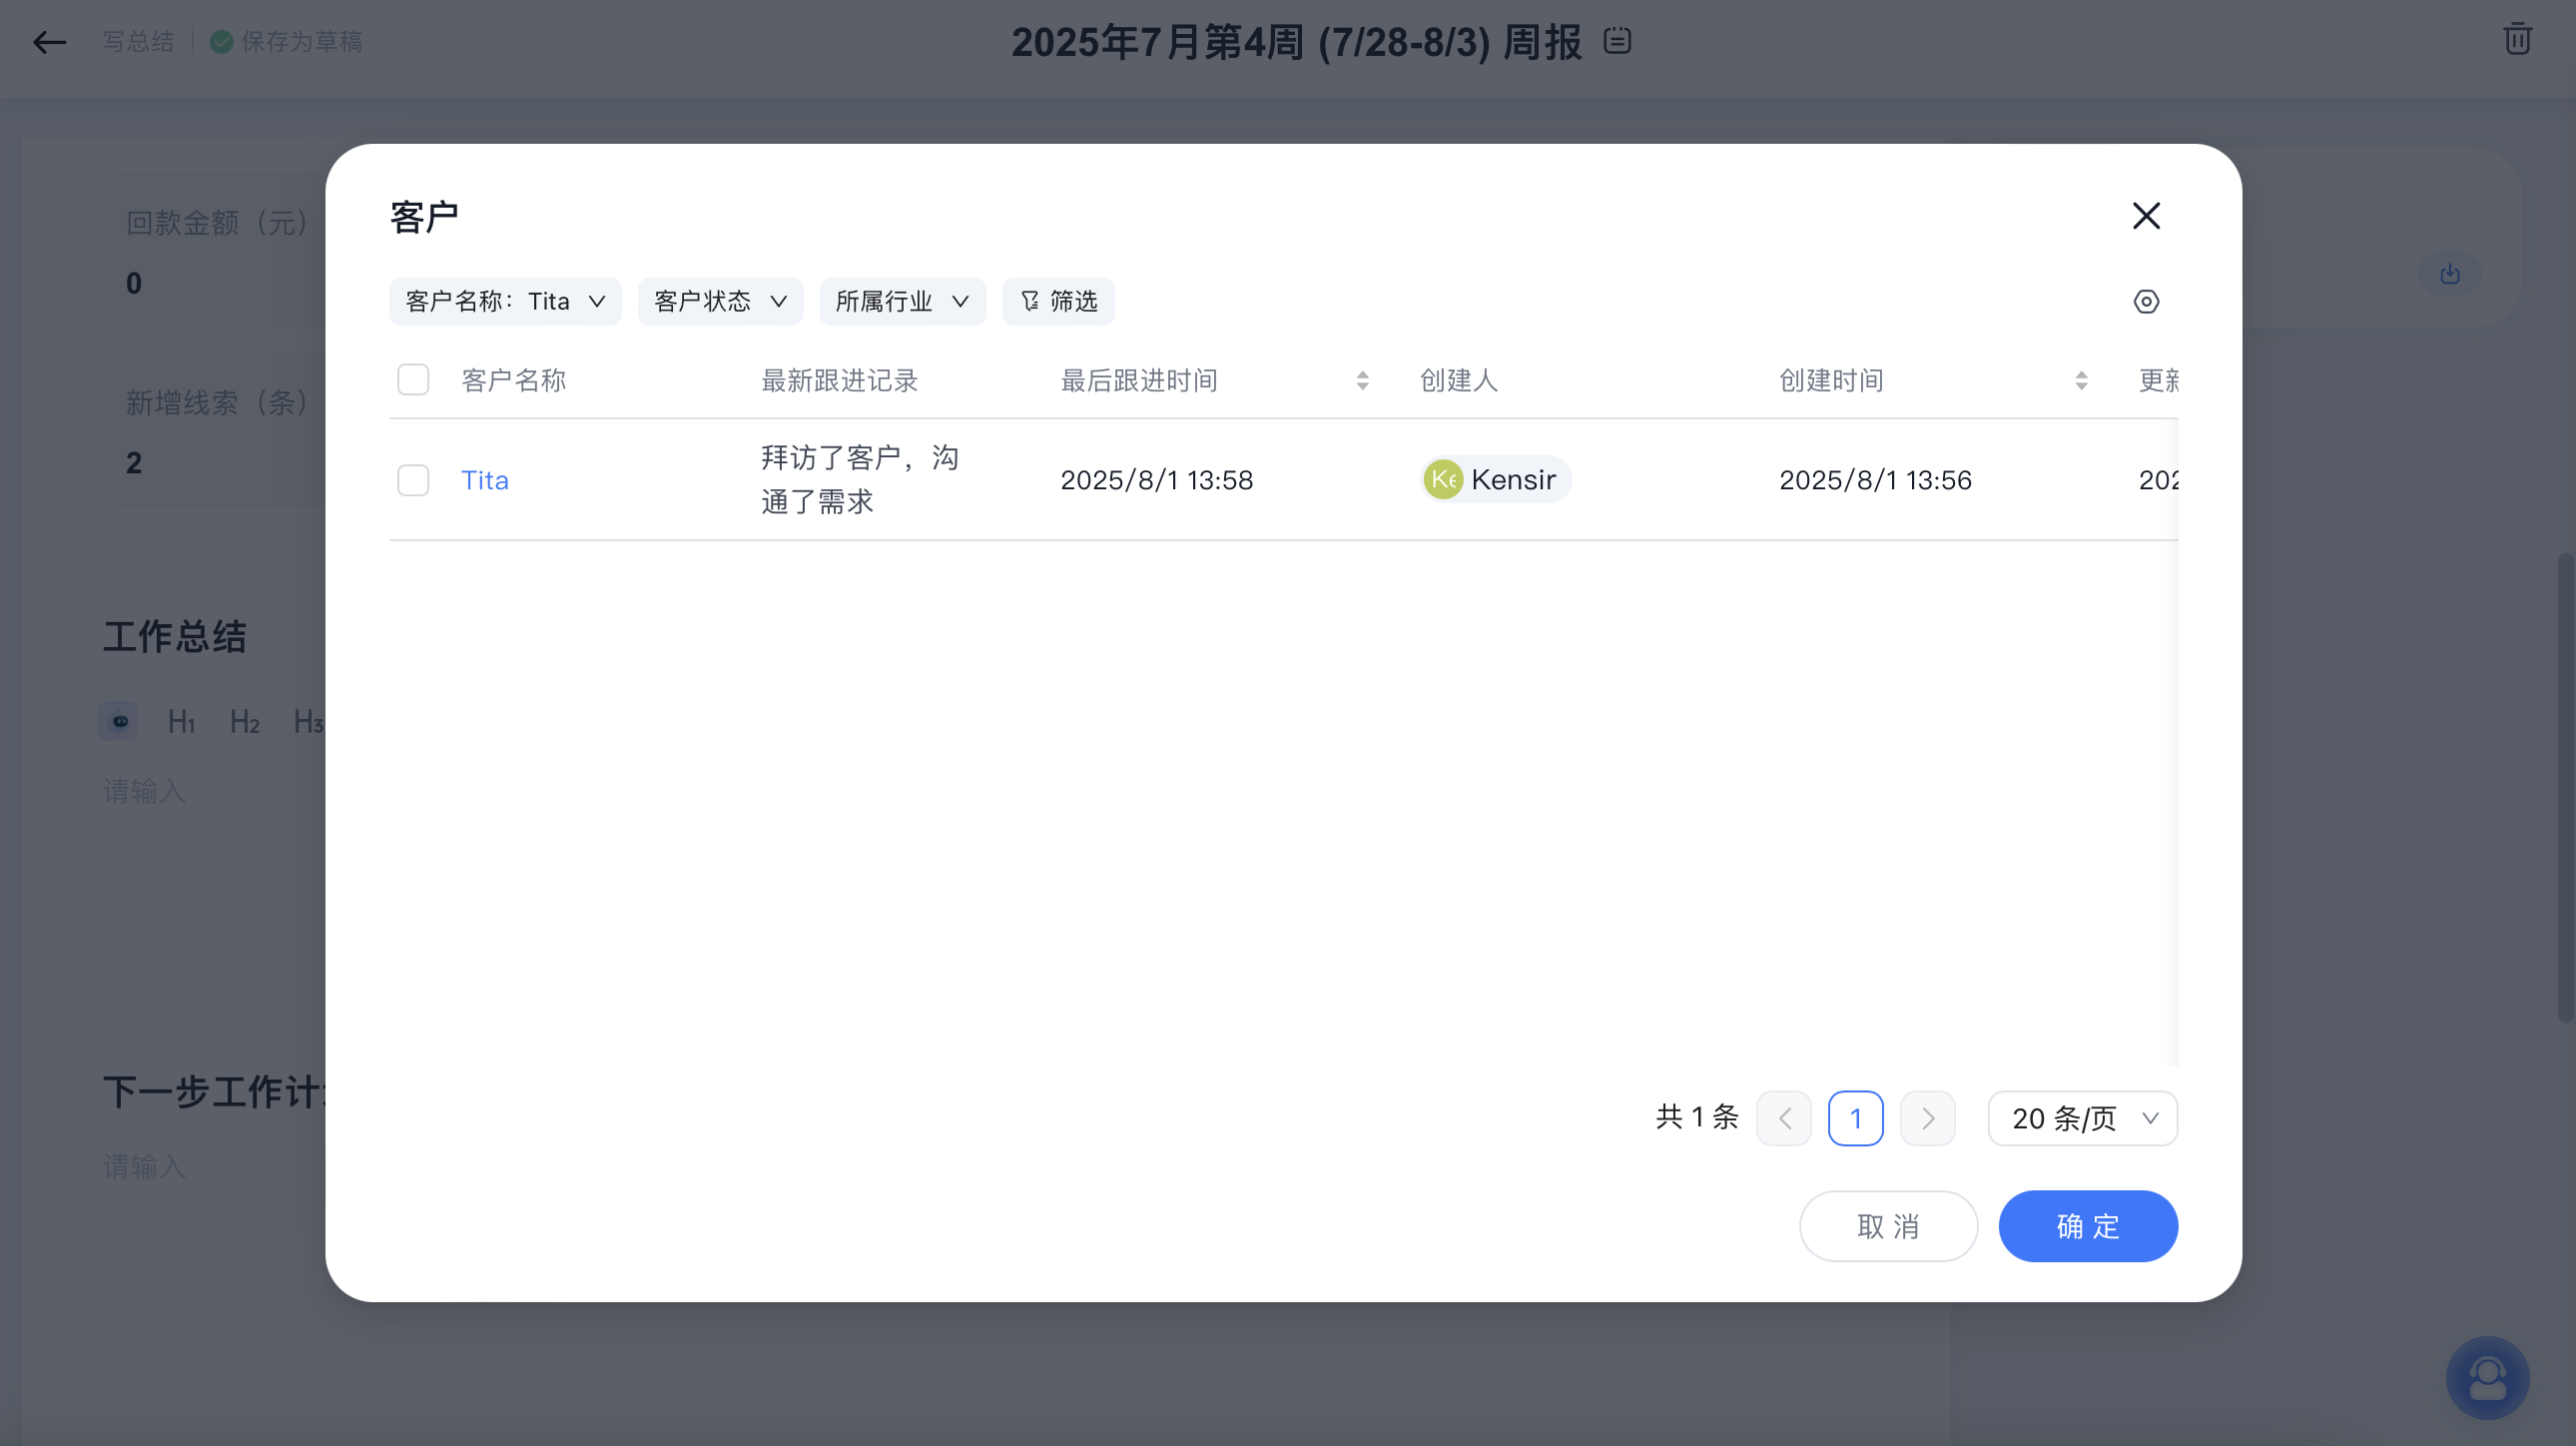Sort by 最后跟进时间 using the sort arrows

point(1362,379)
